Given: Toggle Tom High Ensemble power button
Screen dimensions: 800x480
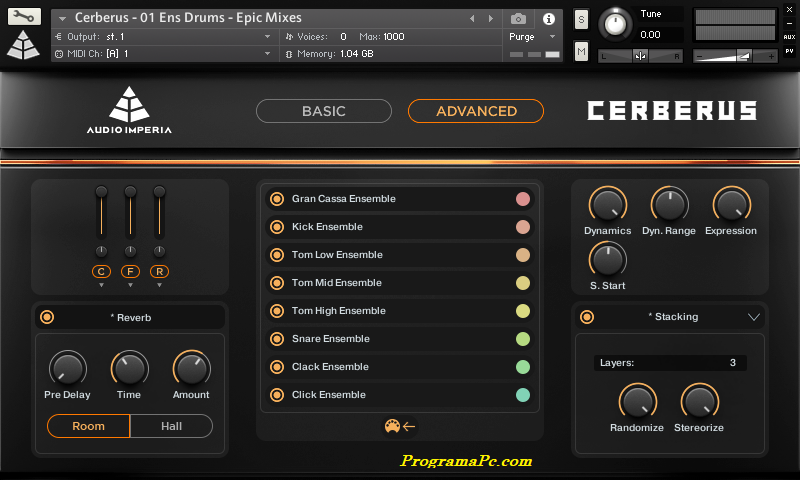Looking at the screenshot, I should [277, 311].
